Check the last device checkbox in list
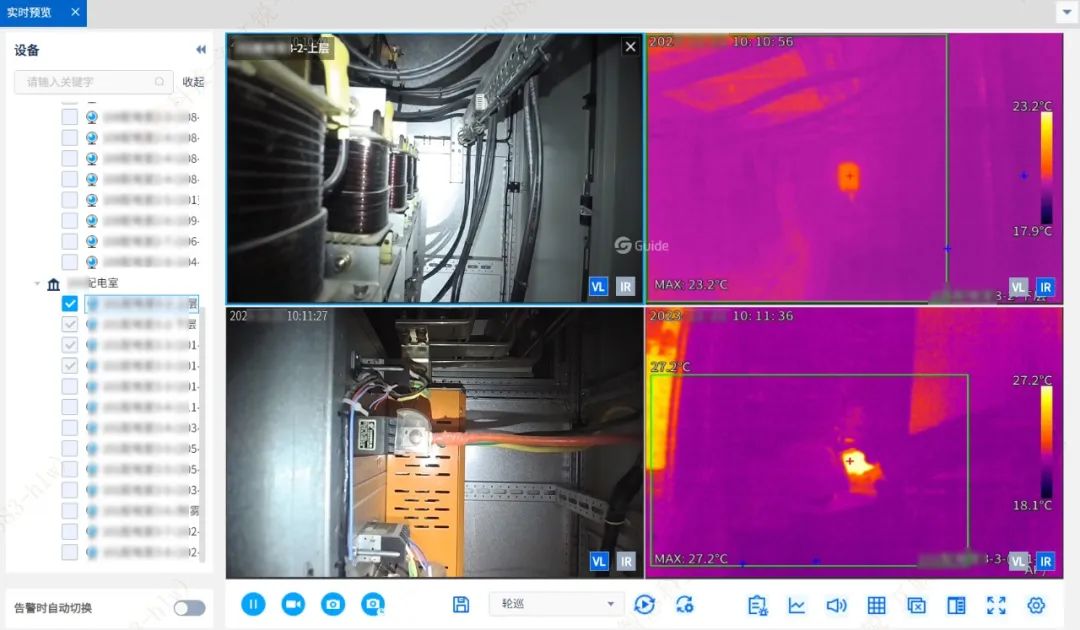This screenshot has height=630, width=1080. pyautogui.click(x=70, y=552)
